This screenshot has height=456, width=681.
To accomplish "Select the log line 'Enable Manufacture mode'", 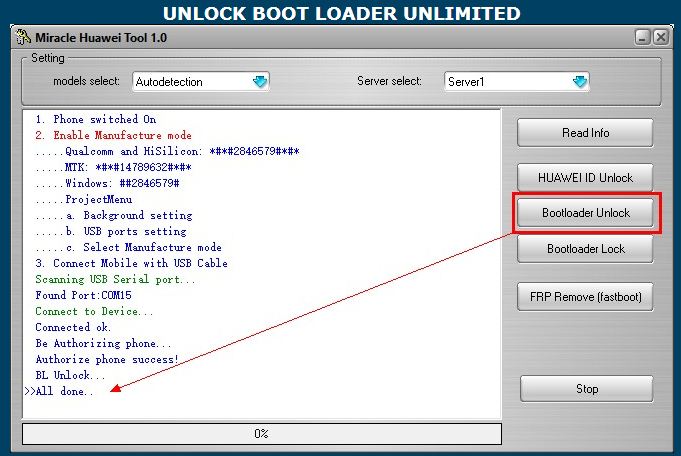I will tap(113, 135).
